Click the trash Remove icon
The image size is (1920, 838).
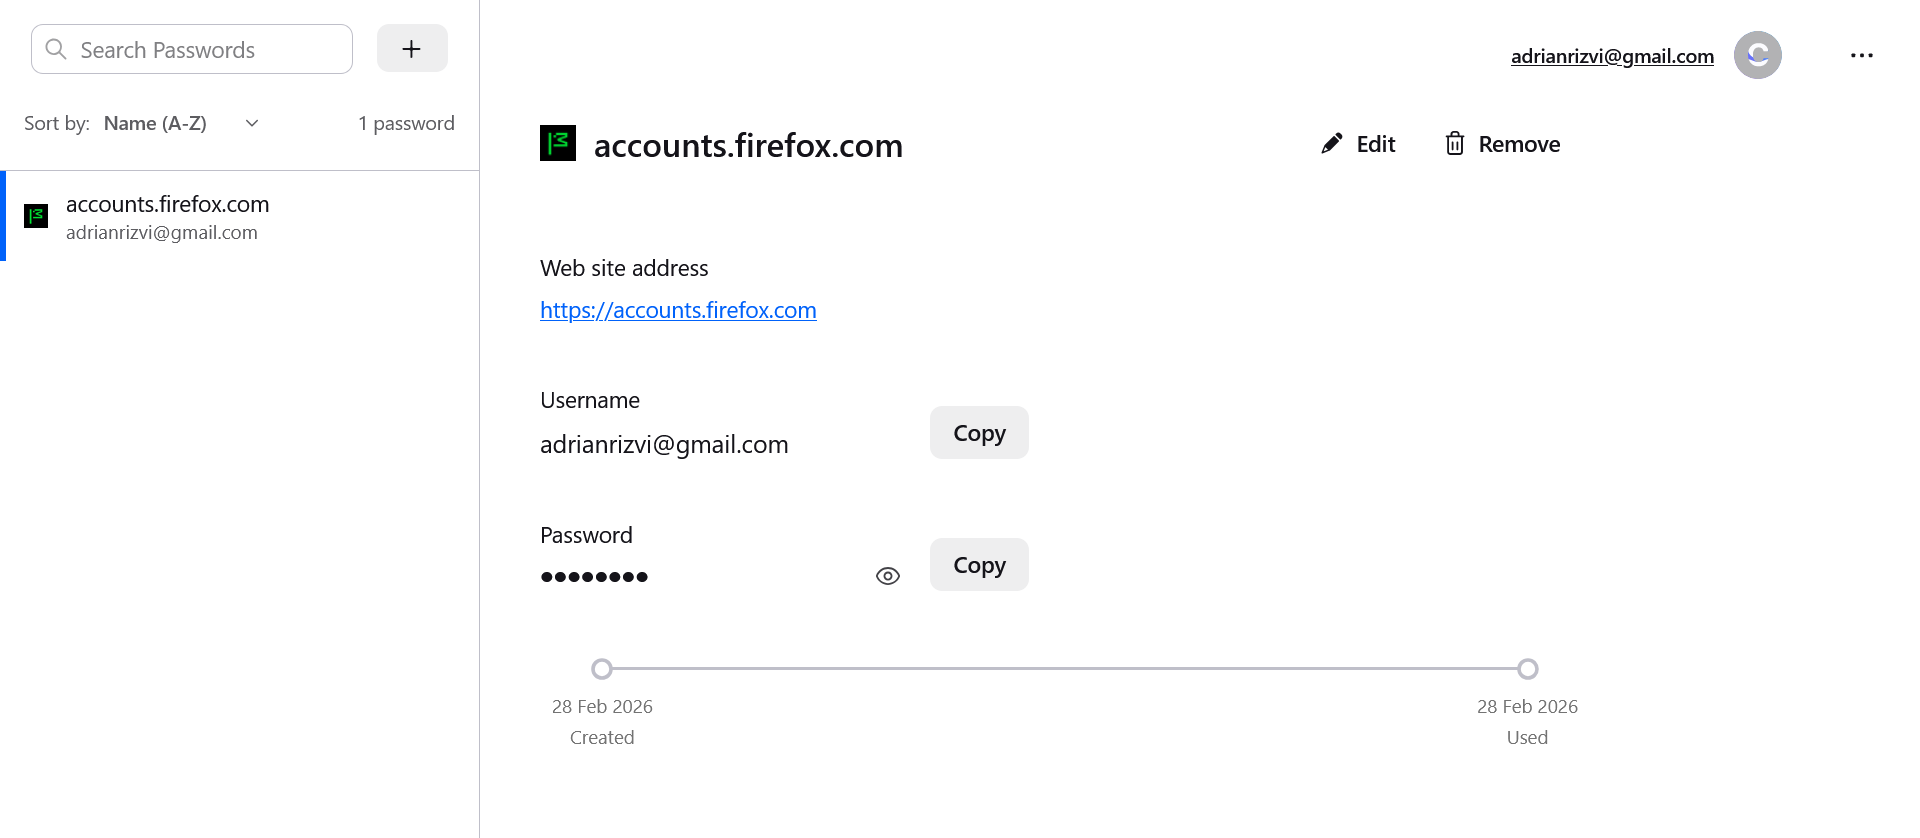pyautogui.click(x=1455, y=144)
